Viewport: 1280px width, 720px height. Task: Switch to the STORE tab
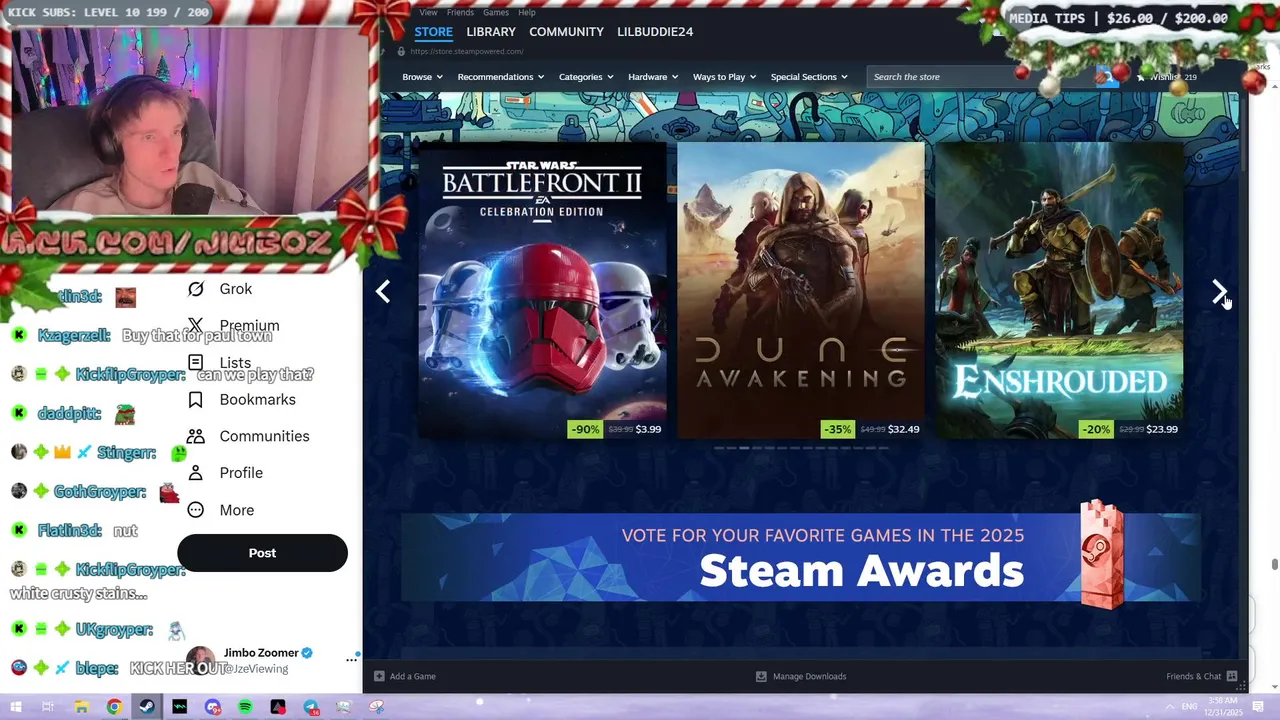point(433,32)
